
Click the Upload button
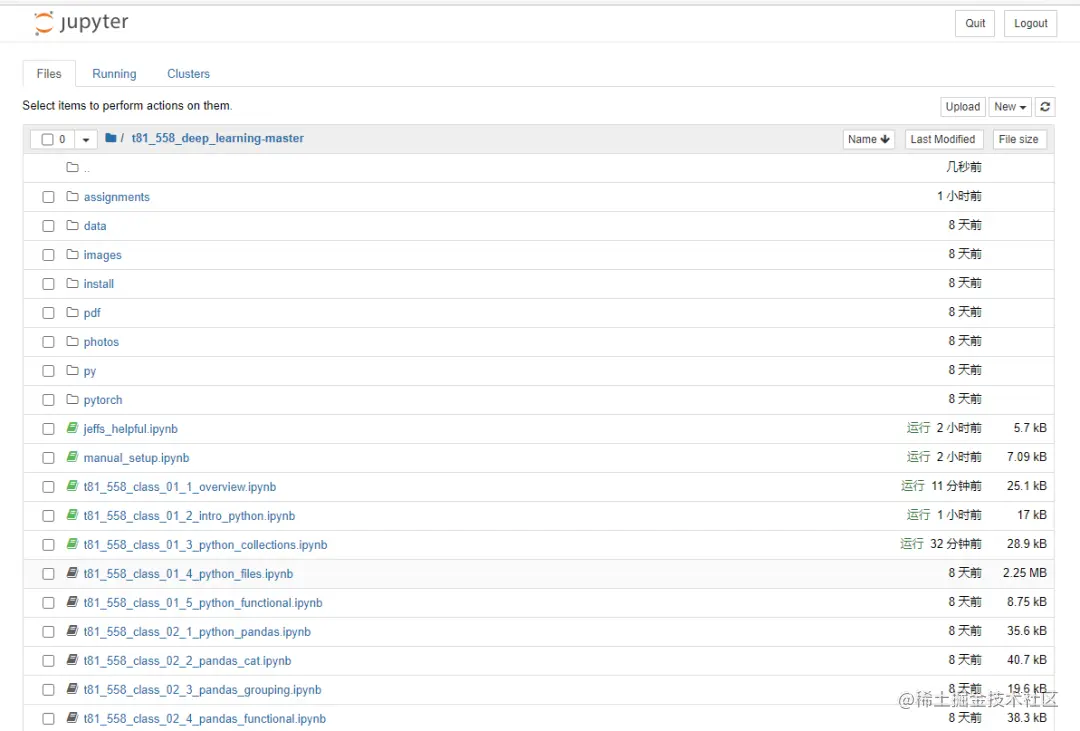[962, 107]
